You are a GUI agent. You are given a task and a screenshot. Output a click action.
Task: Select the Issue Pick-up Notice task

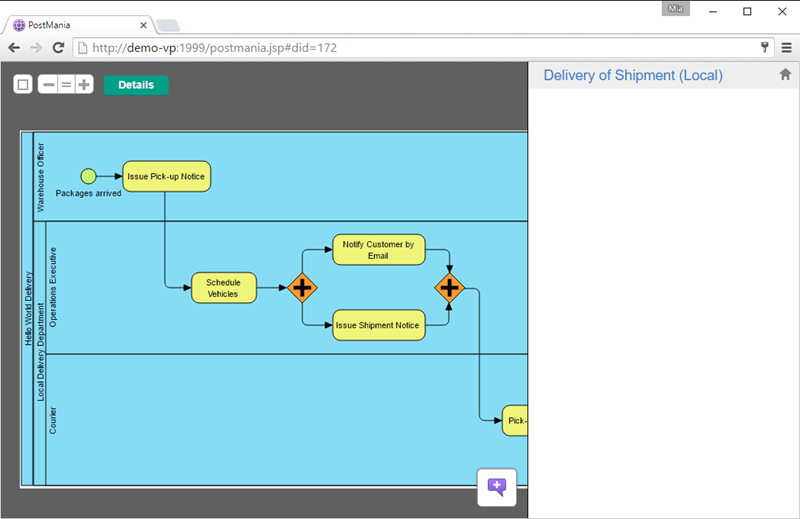[166, 176]
